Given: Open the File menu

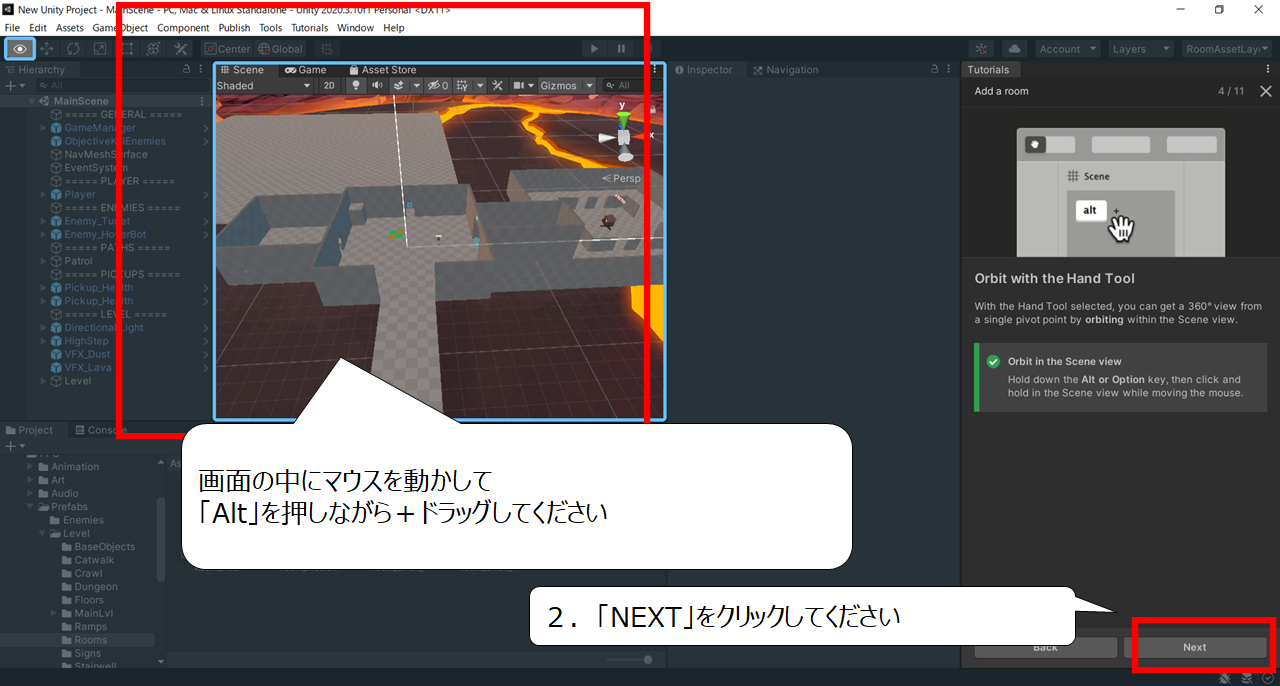Looking at the screenshot, I should pyautogui.click(x=12, y=28).
